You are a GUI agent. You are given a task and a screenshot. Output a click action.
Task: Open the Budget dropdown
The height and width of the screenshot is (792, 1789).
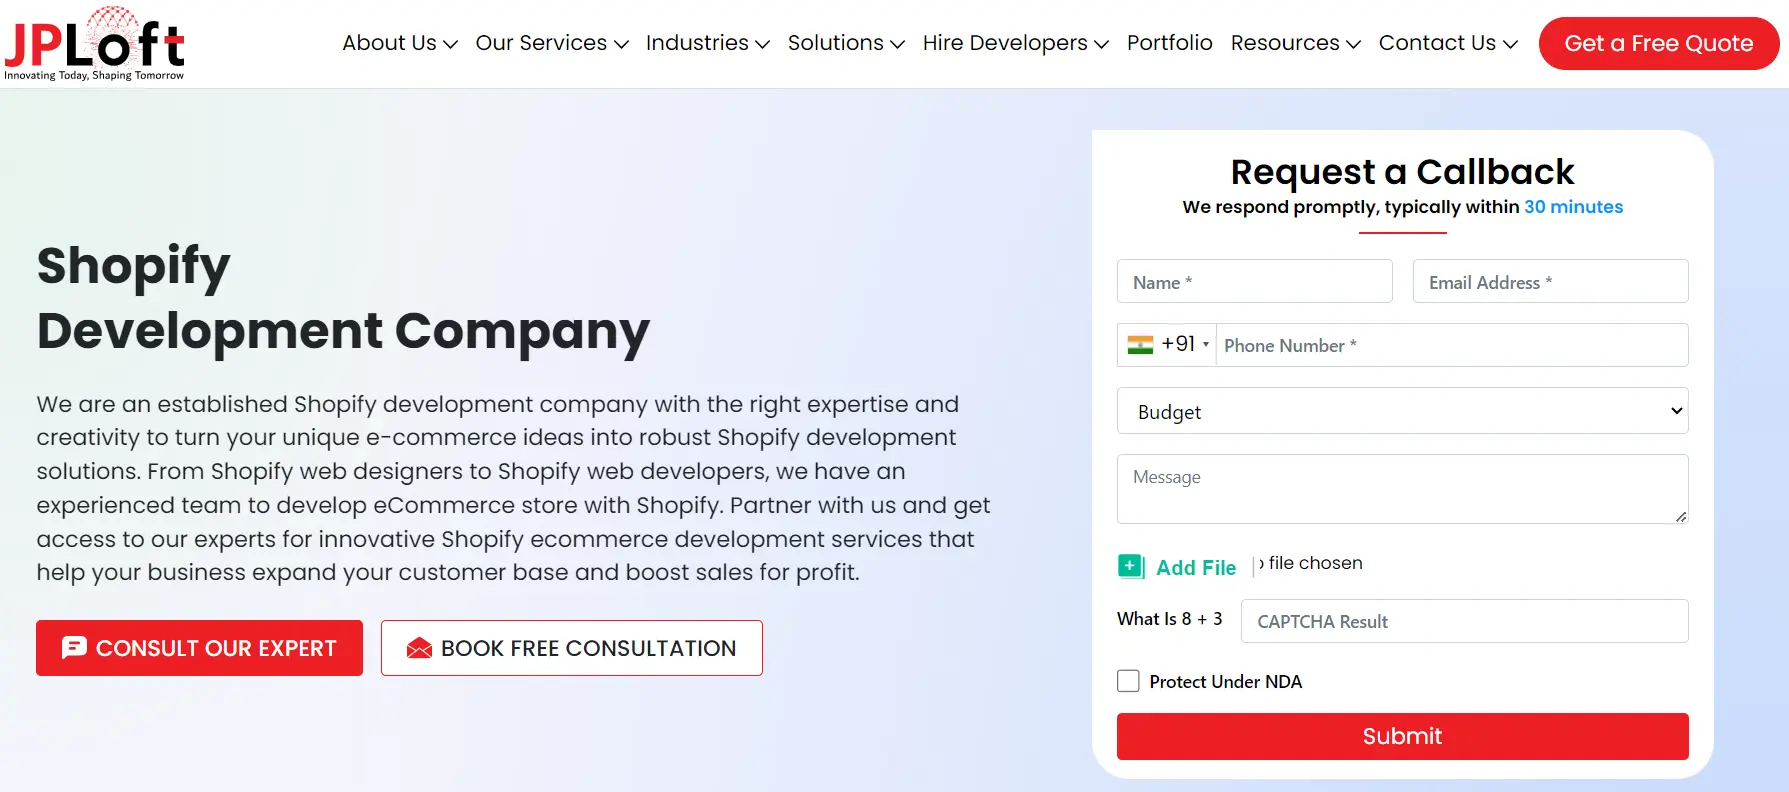click(1402, 411)
